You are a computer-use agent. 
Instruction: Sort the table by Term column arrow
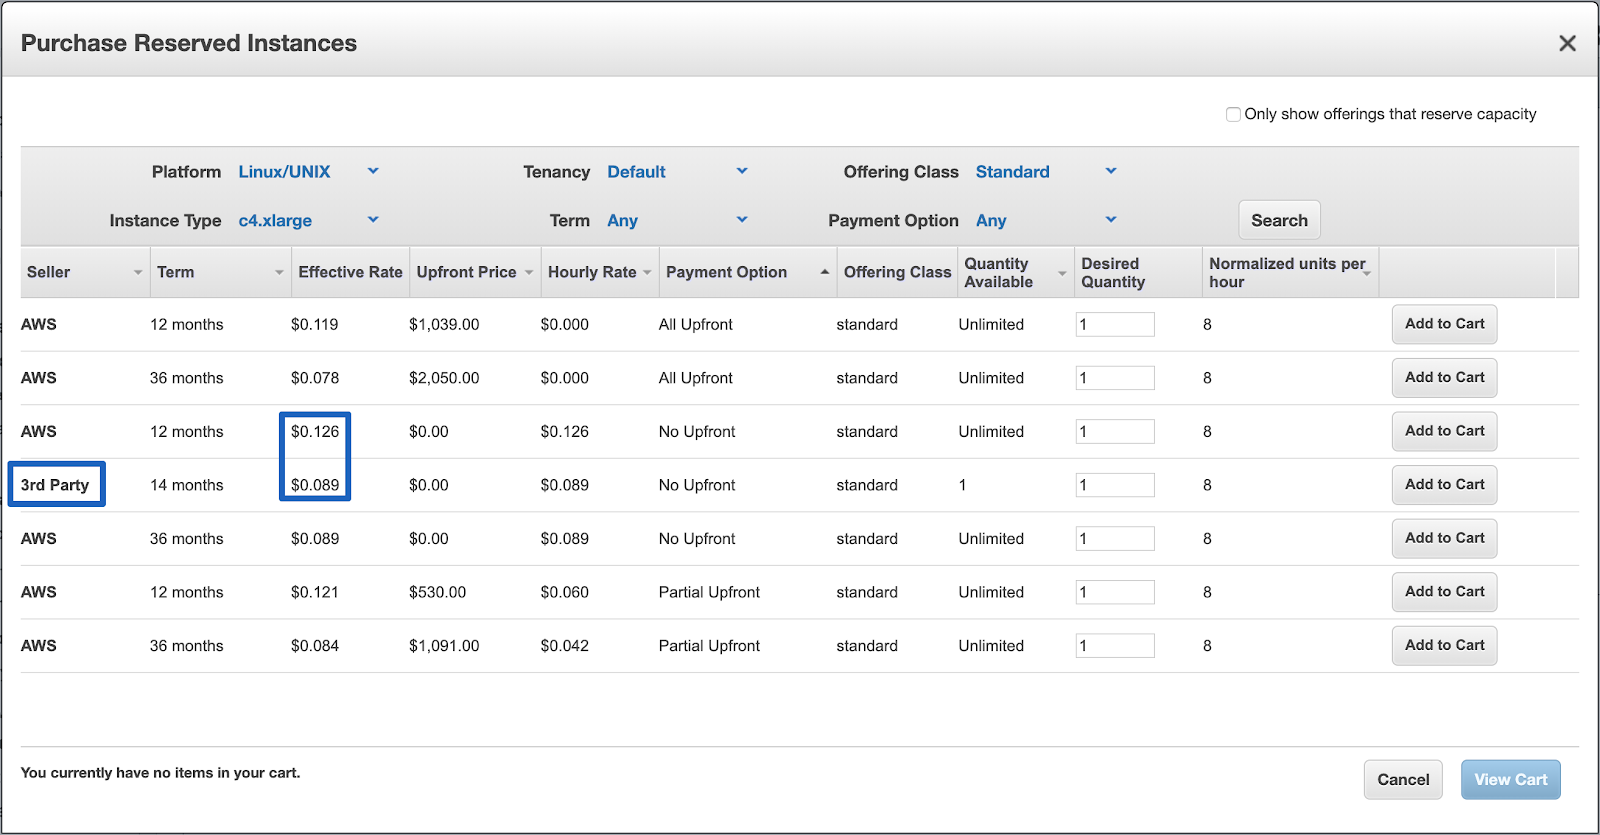point(279,273)
